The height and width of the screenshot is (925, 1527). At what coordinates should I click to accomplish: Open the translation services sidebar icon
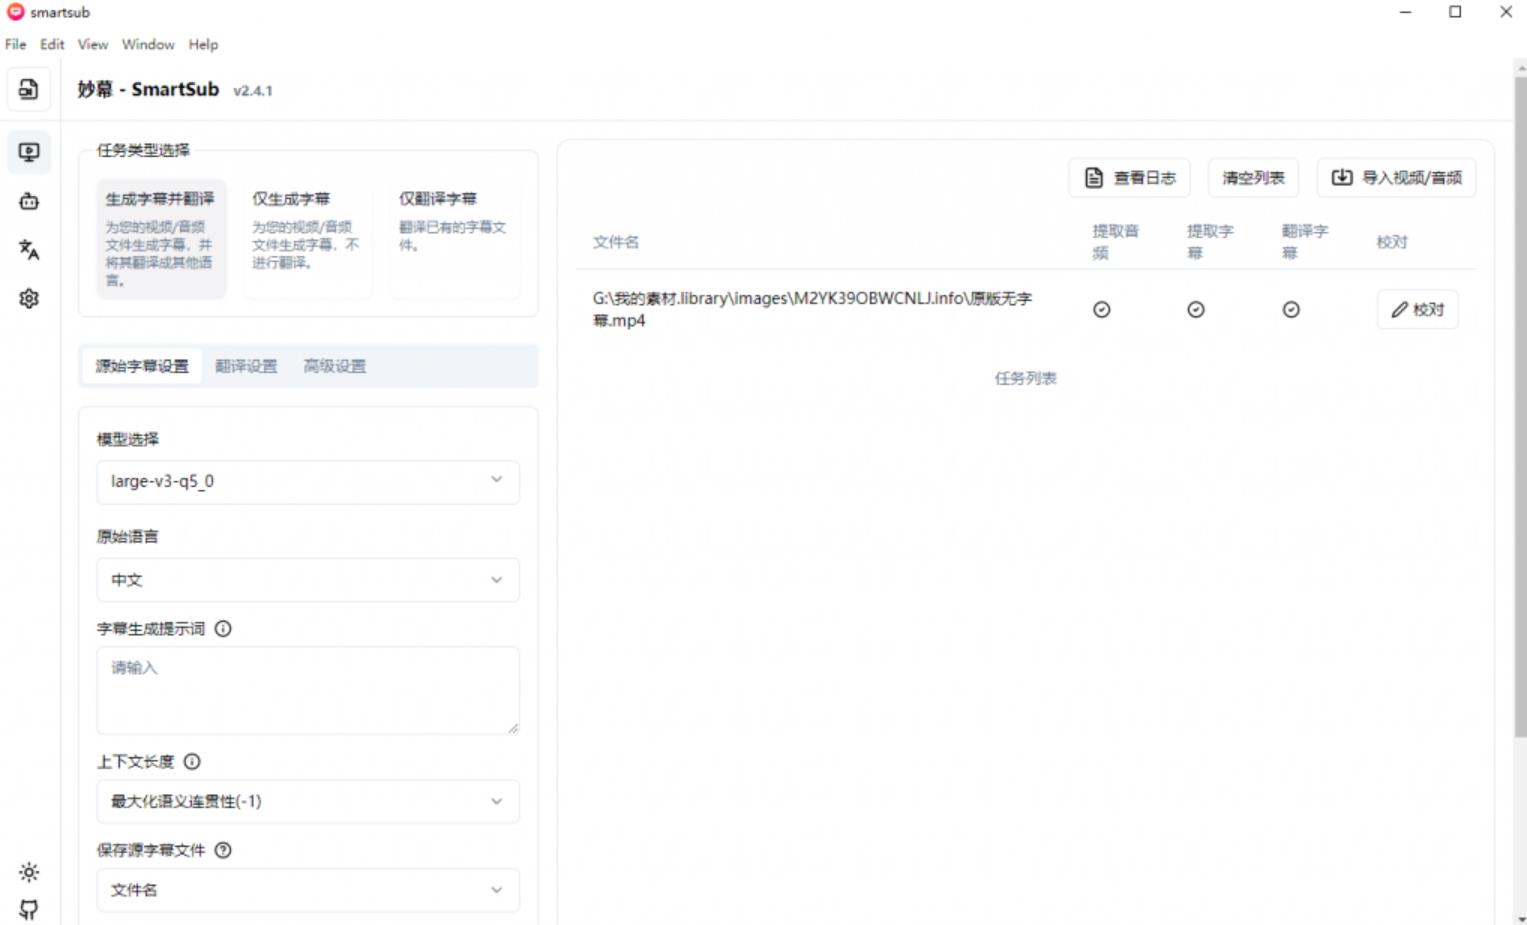[29, 250]
